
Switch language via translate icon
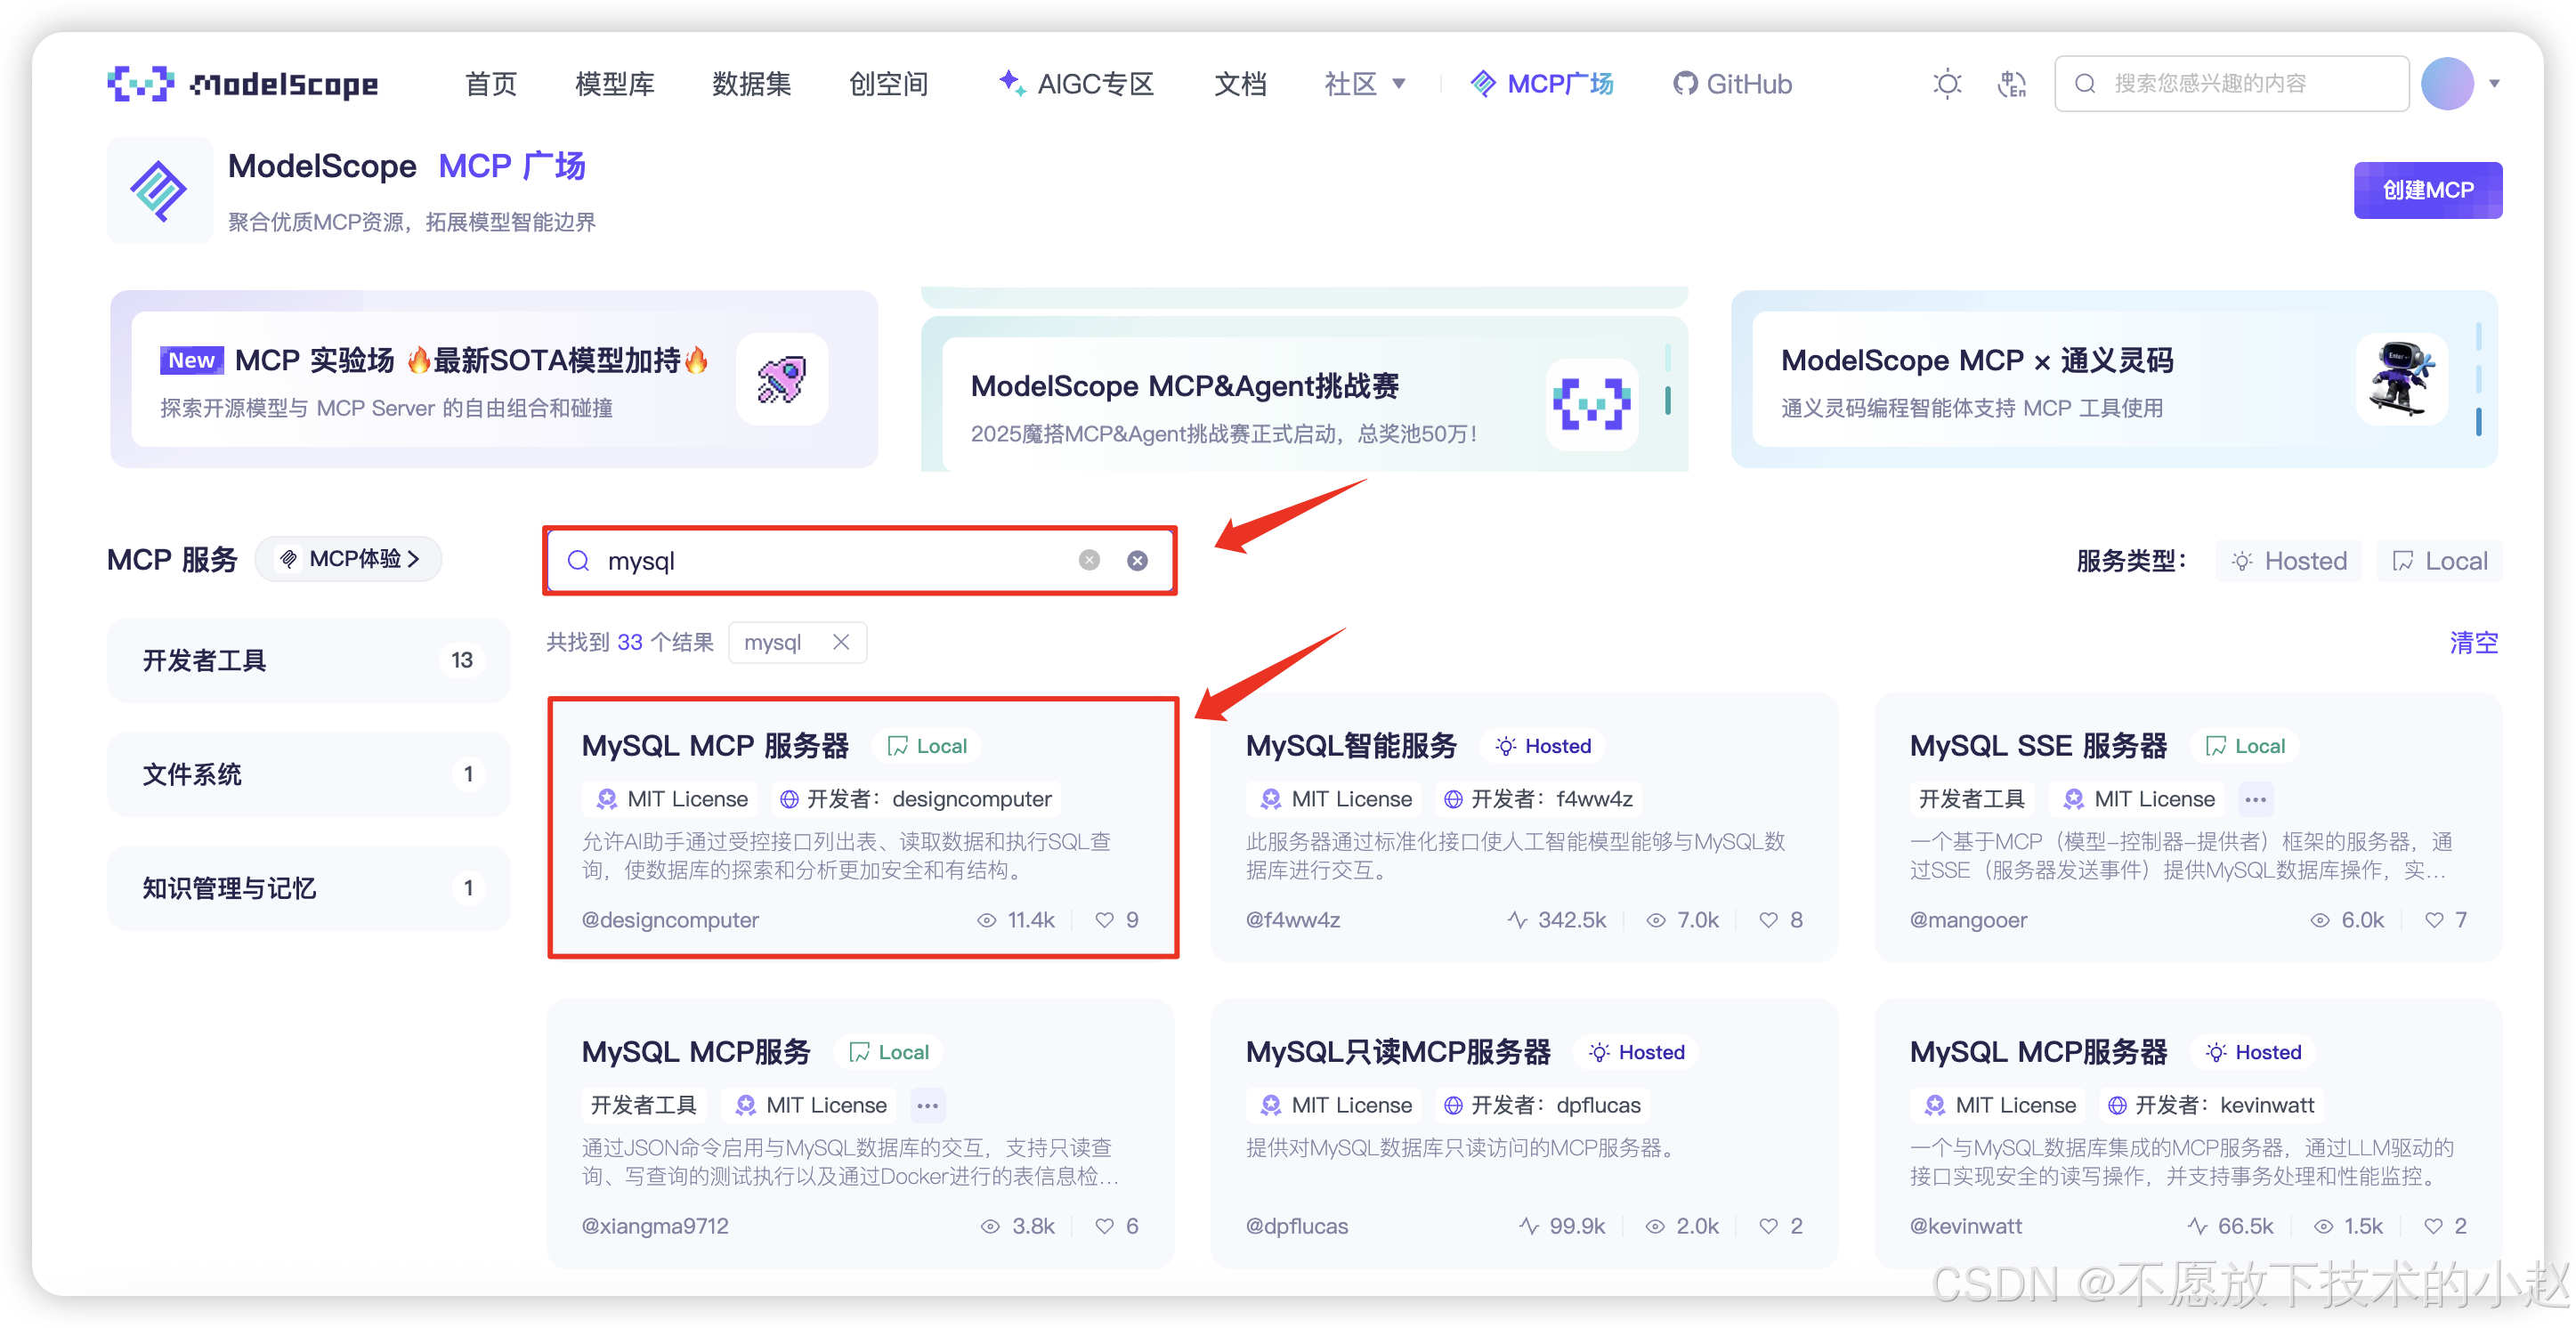click(x=2011, y=84)
